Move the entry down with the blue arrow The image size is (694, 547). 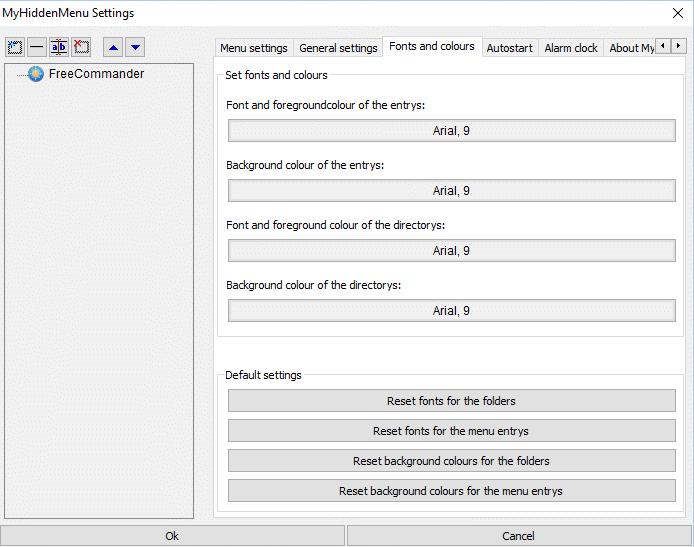135,48
